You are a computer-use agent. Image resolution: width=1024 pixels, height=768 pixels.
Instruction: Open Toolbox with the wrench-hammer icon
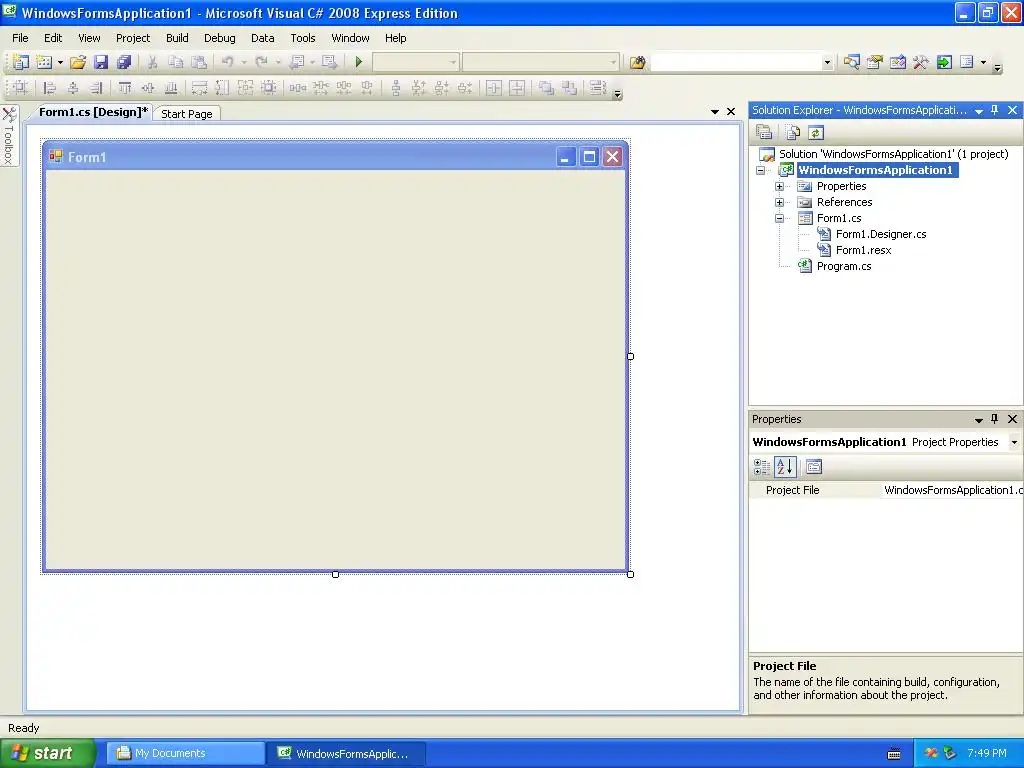point(921,62)
